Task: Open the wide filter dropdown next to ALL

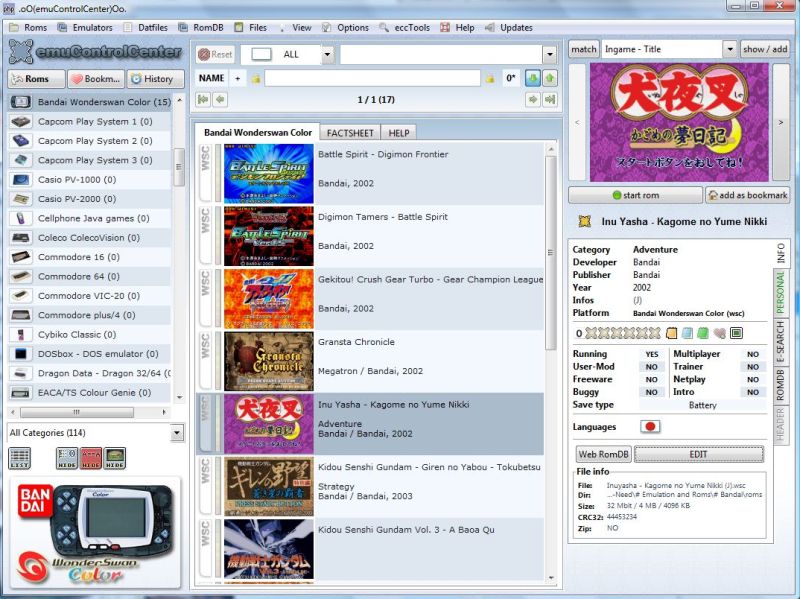Action: tap(549, 55)
